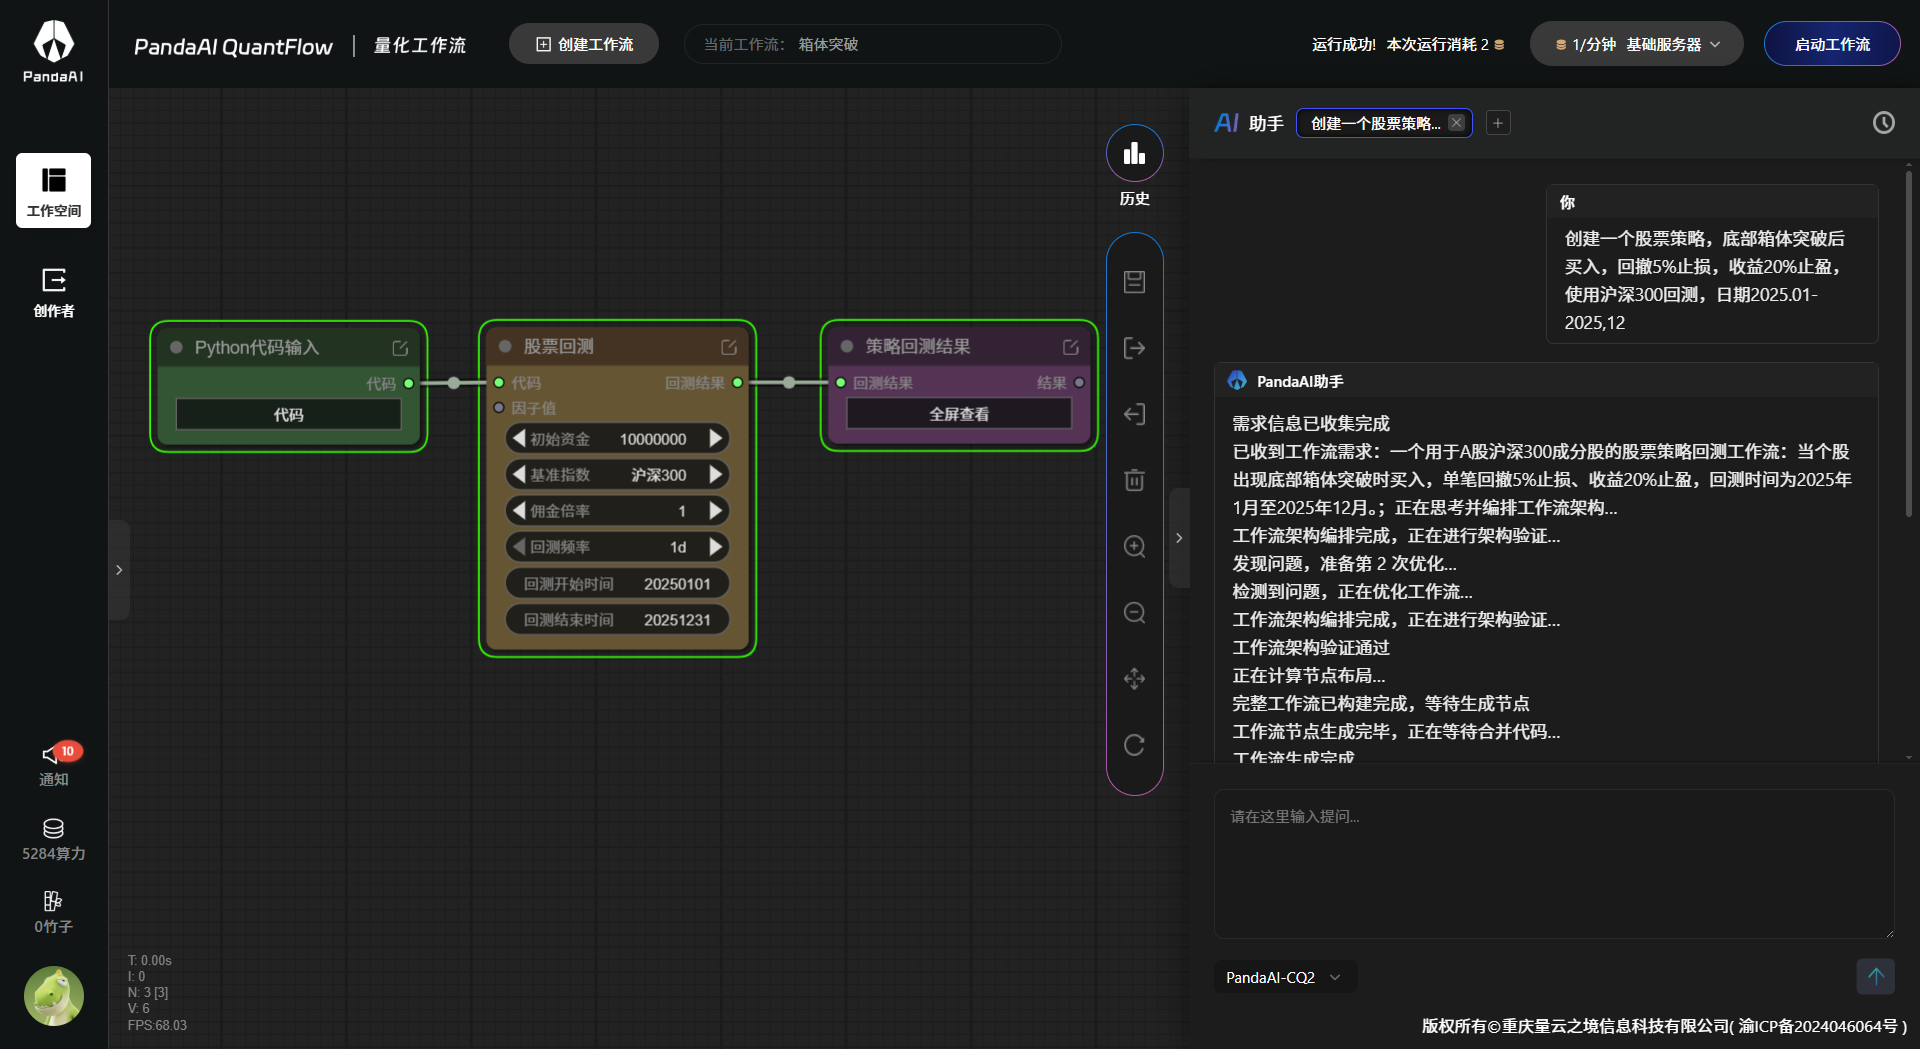This screenshot has width=1920, height=1049.
Task: Select the Python代码输入 node title
Action: click(257, 347)
